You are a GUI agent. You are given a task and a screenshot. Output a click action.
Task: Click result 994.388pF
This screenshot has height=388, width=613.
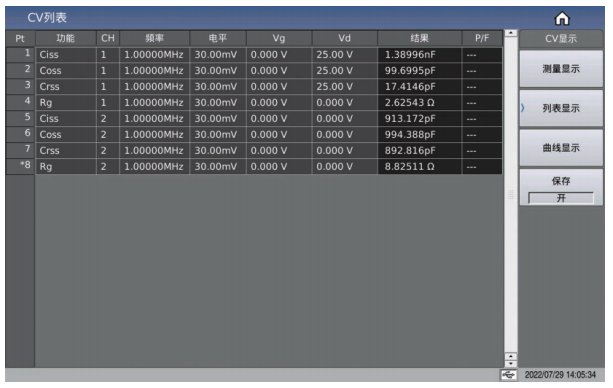[x=419, y=135]
